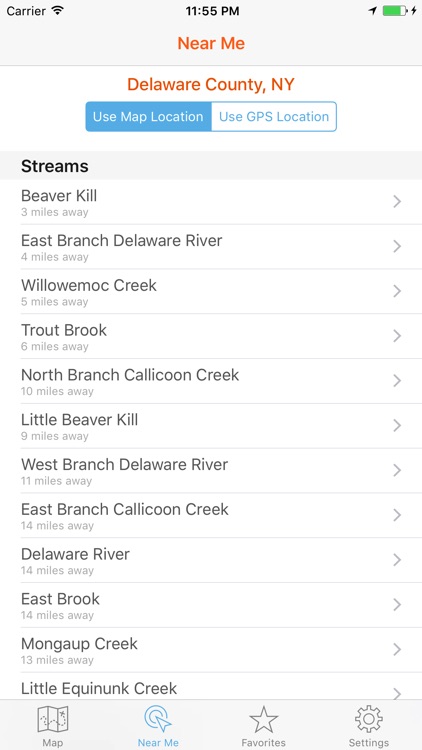Tap chevron beside Delaware River row
Image resolution: width=422 pixels, height=750 pixels.
coord(397,560)
